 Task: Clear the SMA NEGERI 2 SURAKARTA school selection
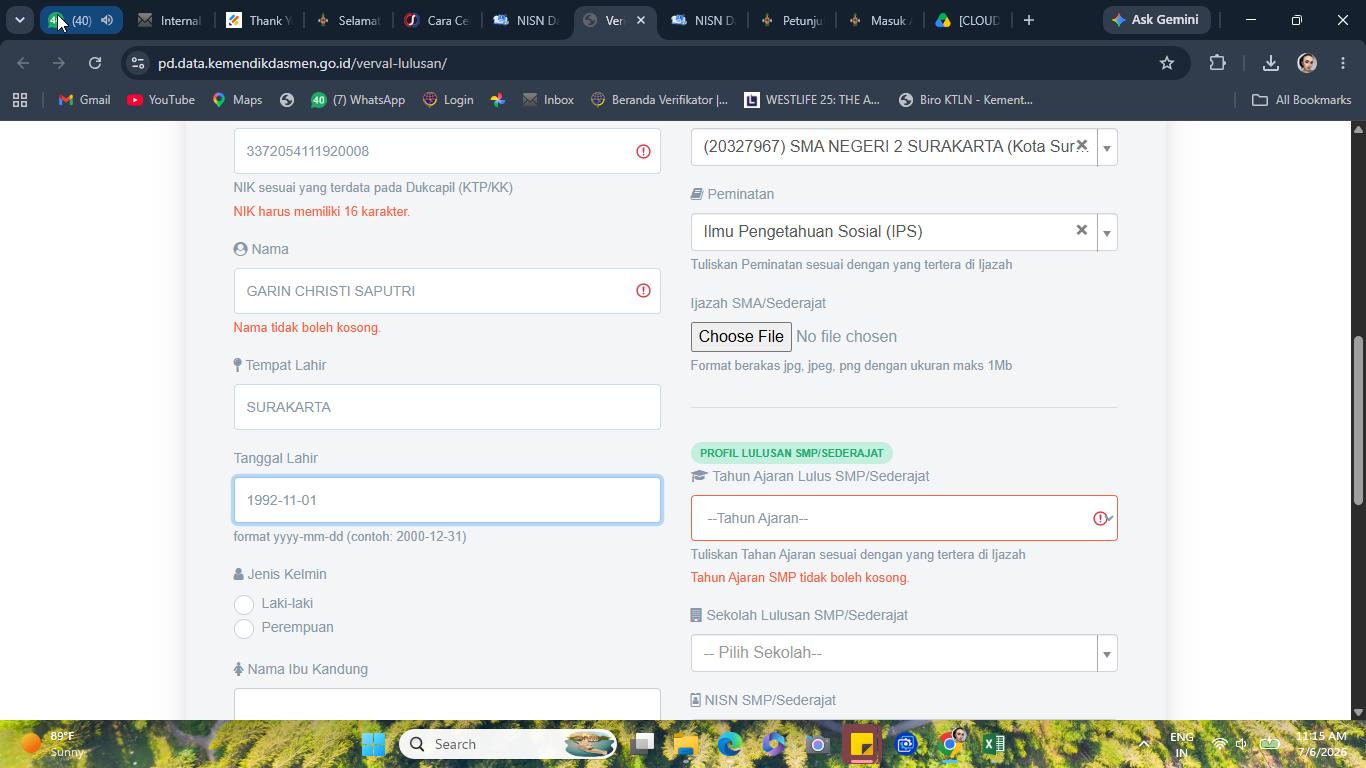(1081, 146)
